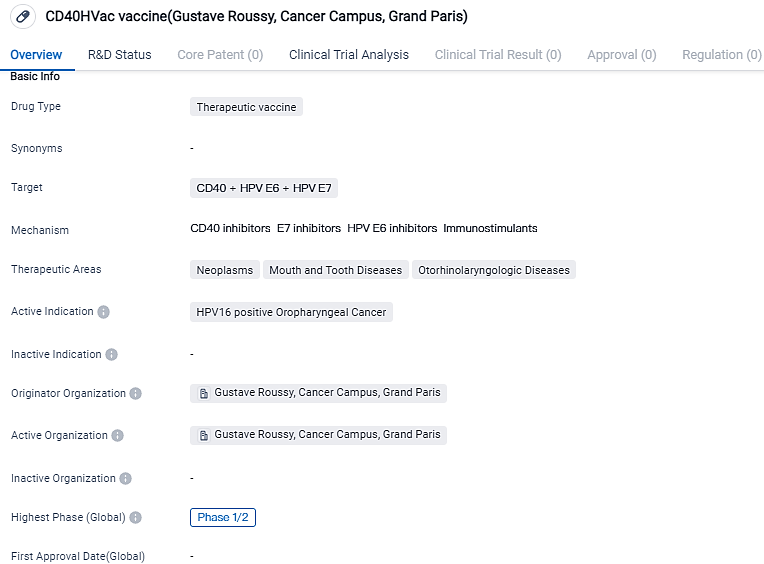Click HPV16 positive Oropharyngeal Cancer indication tag
Image resolution: width=764 pixels, height=564 pixels.
291,312
